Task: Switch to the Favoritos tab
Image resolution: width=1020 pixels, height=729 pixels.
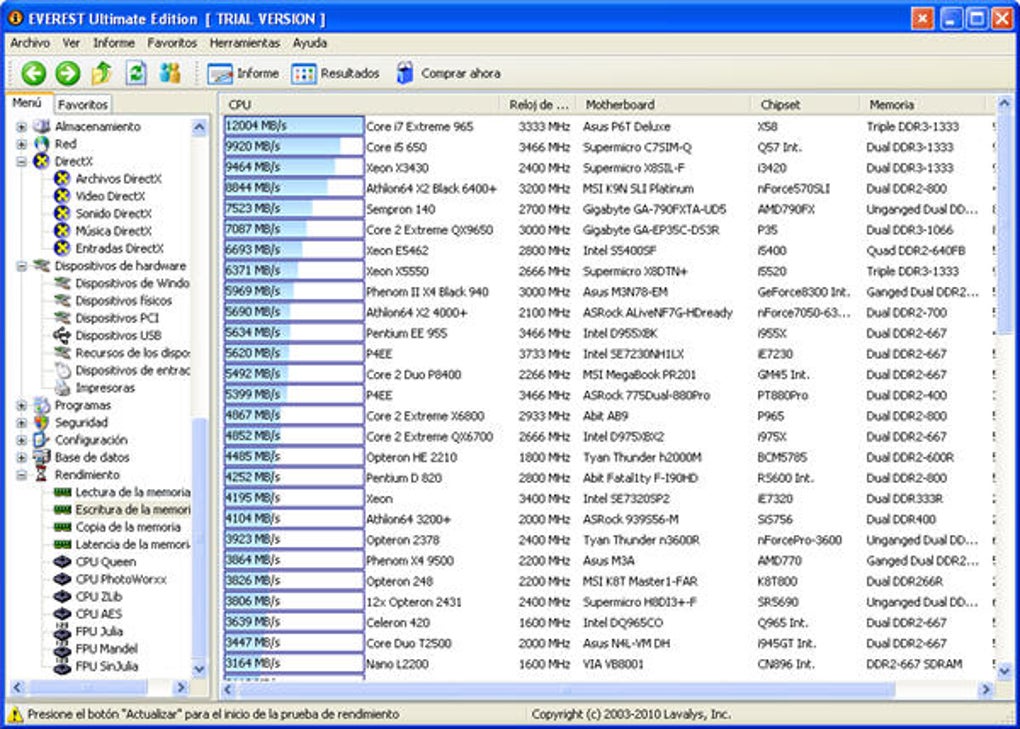Action: (x=82, y=104)
